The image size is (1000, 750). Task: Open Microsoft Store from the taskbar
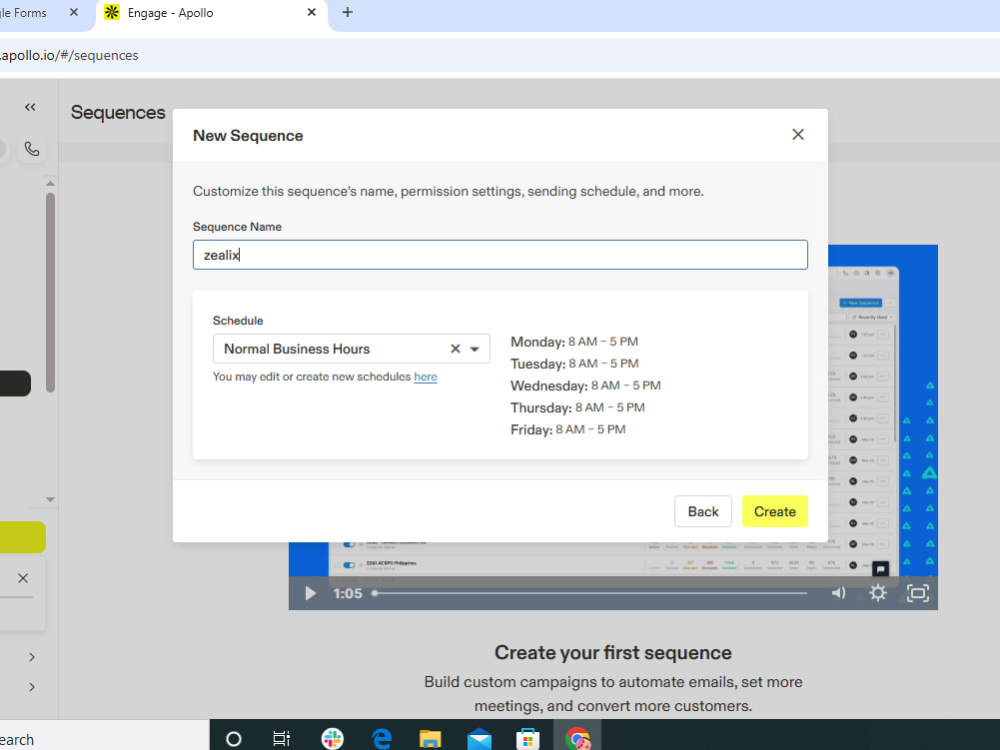tap(527, 739)
